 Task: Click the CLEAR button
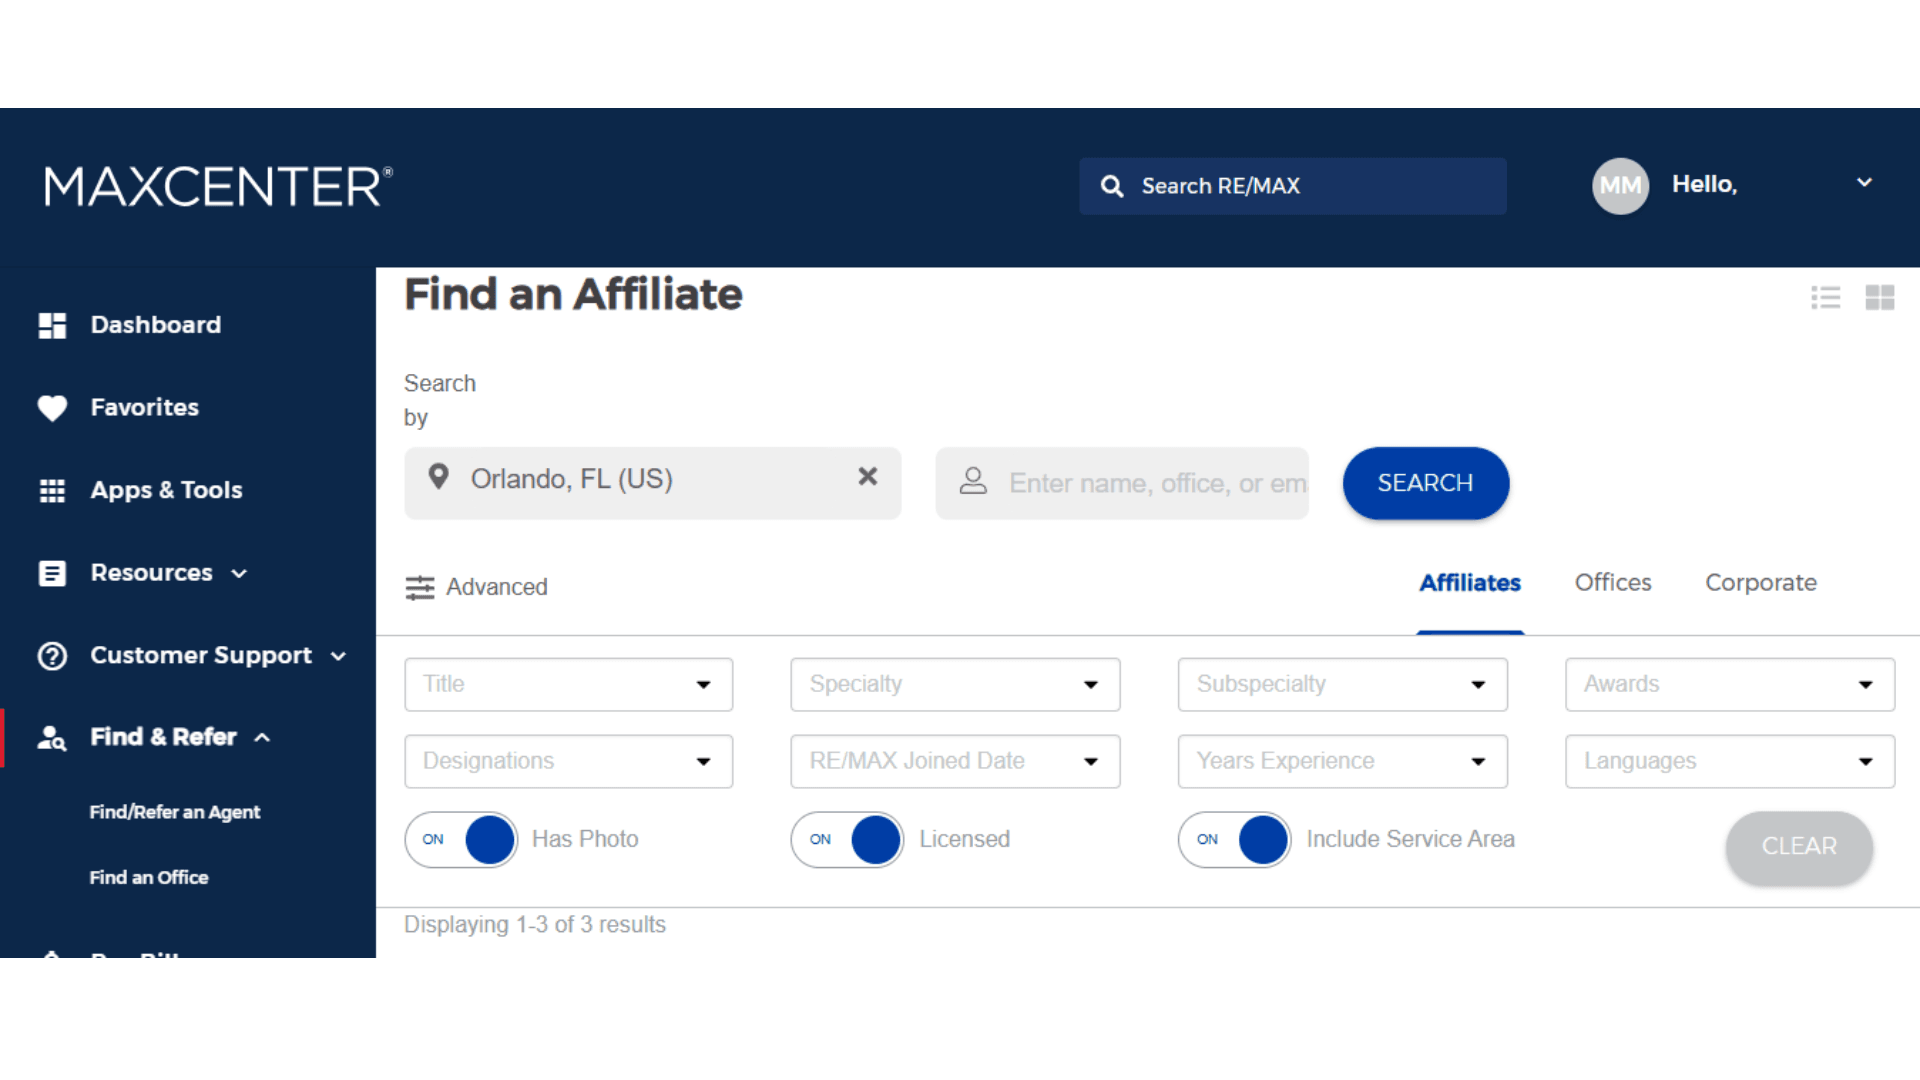tap(1799, 847)
